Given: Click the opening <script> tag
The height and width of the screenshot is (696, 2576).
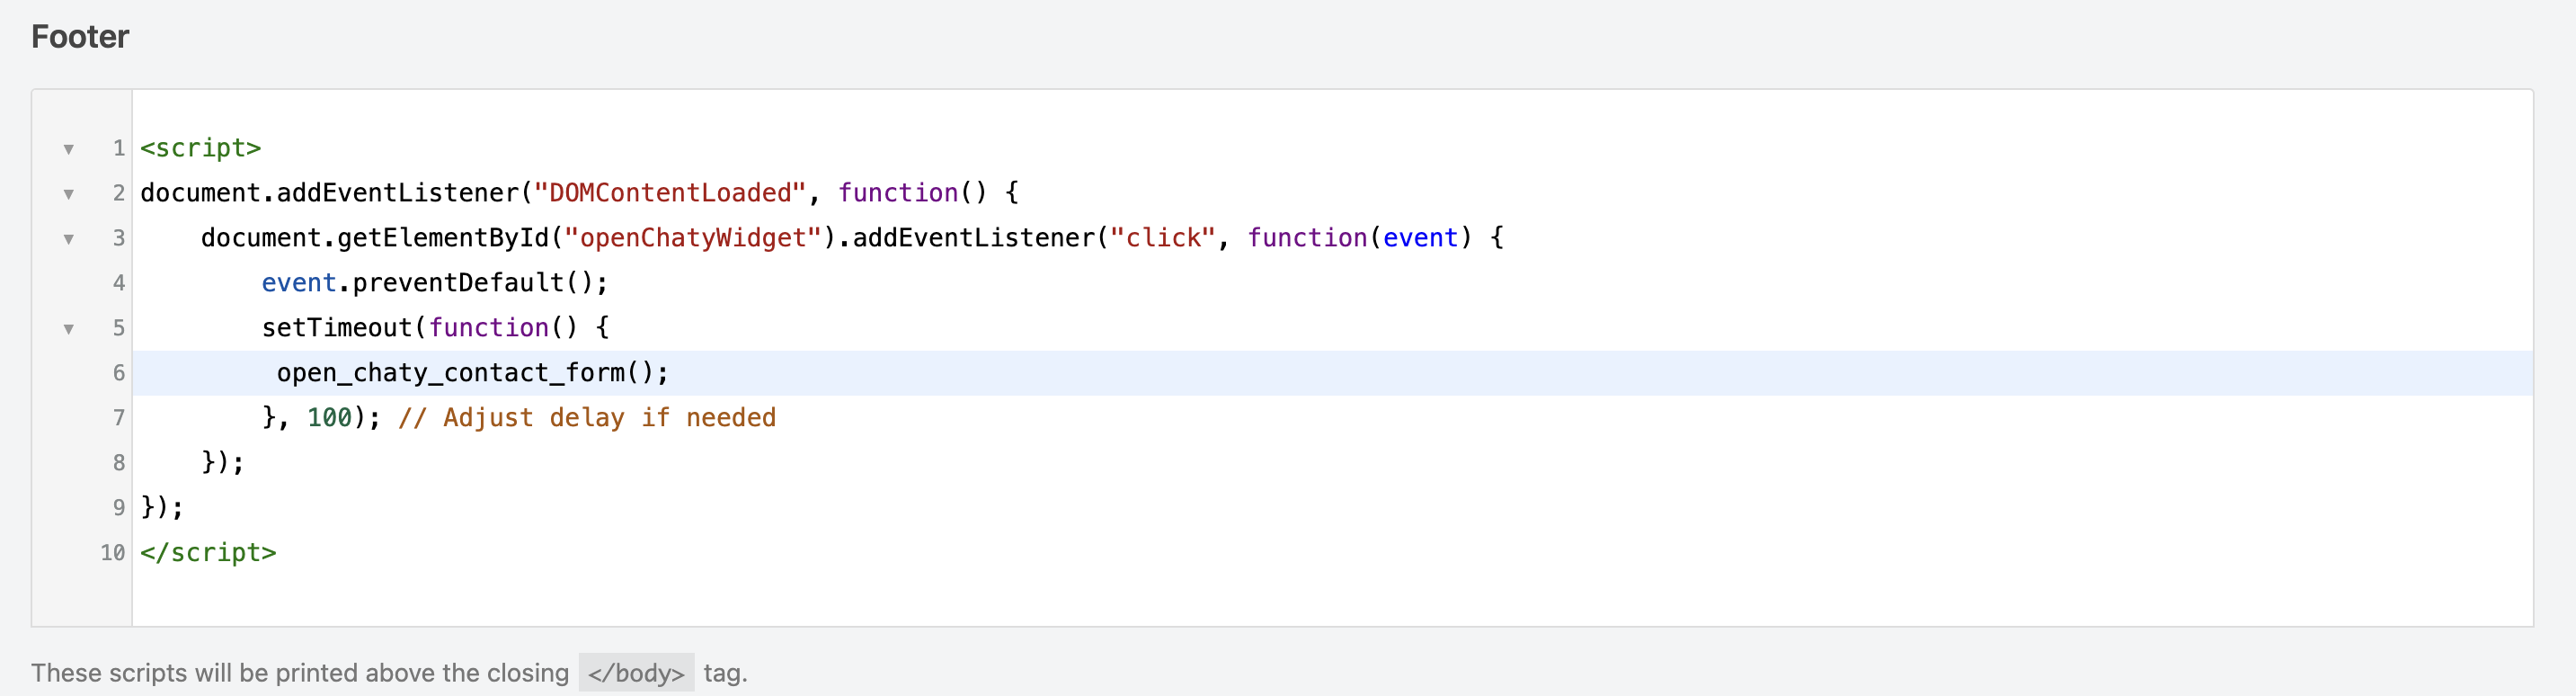Looking at the screenshot, I should 201,148.
